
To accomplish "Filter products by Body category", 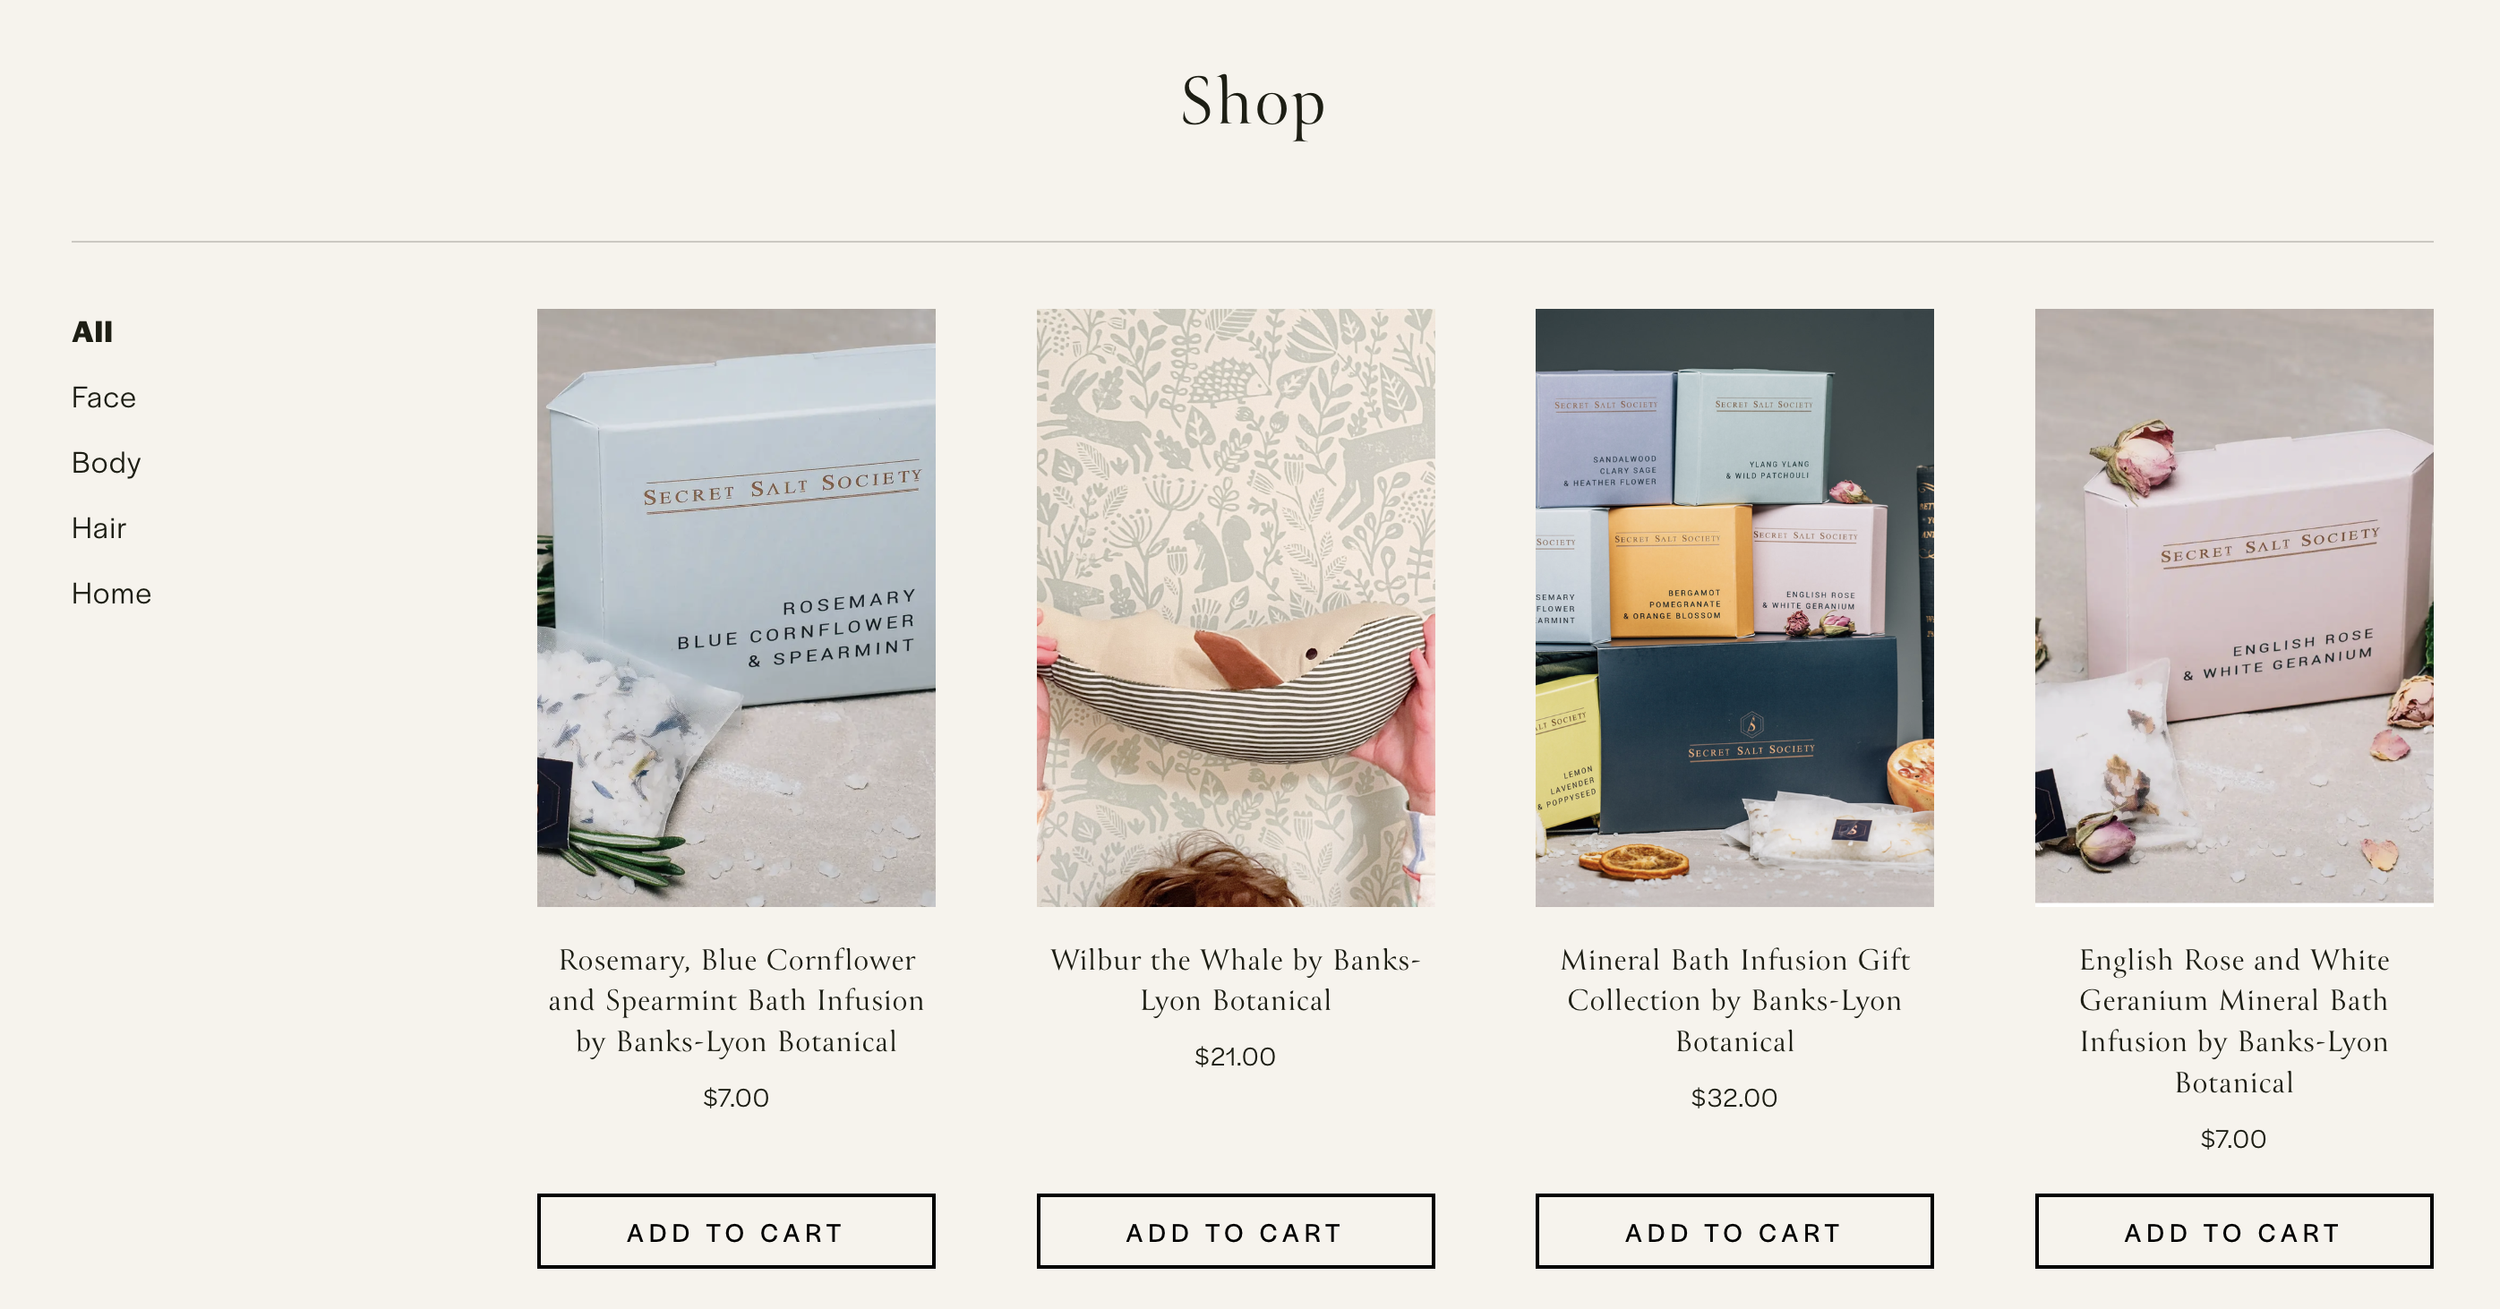I will click(x=106, y=463).
